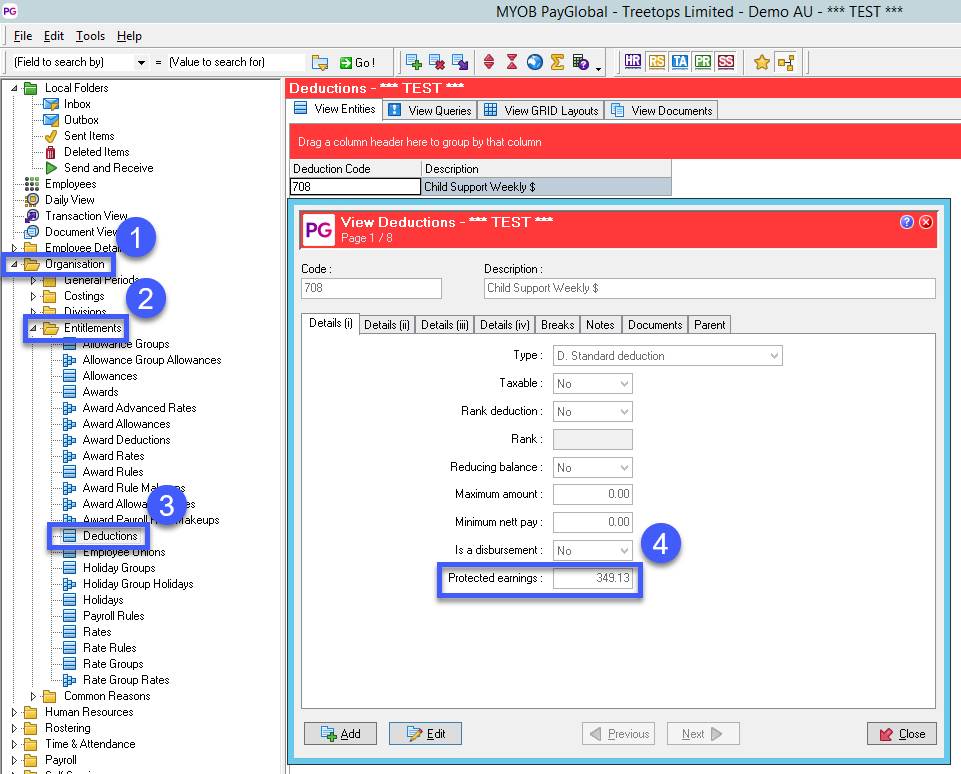Click the add record toolbar icon with green plus

pos(414,62)
